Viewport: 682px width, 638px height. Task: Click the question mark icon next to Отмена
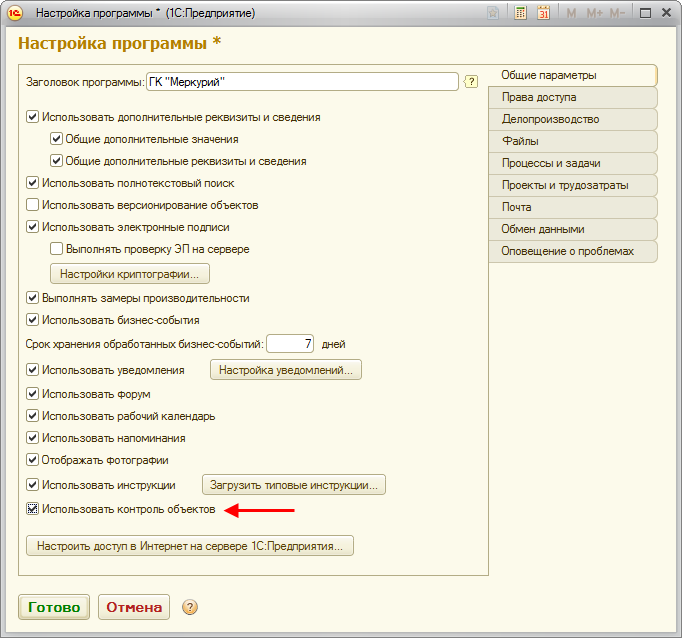(x=190, y=607)
